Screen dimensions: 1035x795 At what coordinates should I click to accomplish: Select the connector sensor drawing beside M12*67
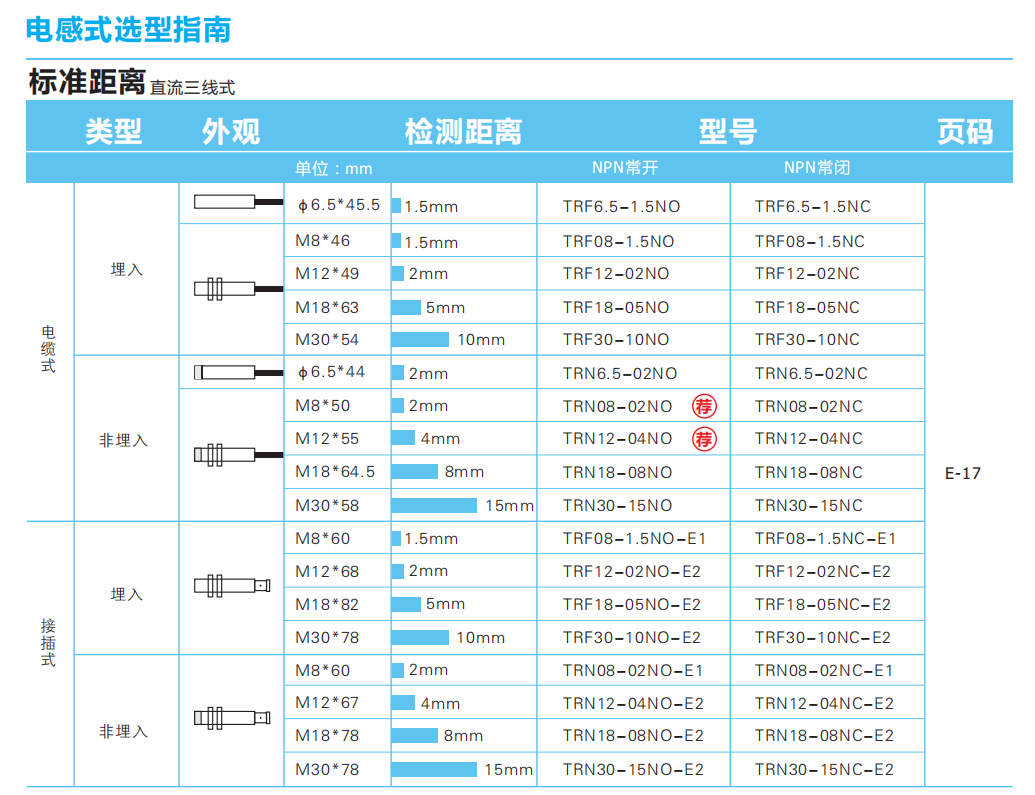(x=231, y=718)
